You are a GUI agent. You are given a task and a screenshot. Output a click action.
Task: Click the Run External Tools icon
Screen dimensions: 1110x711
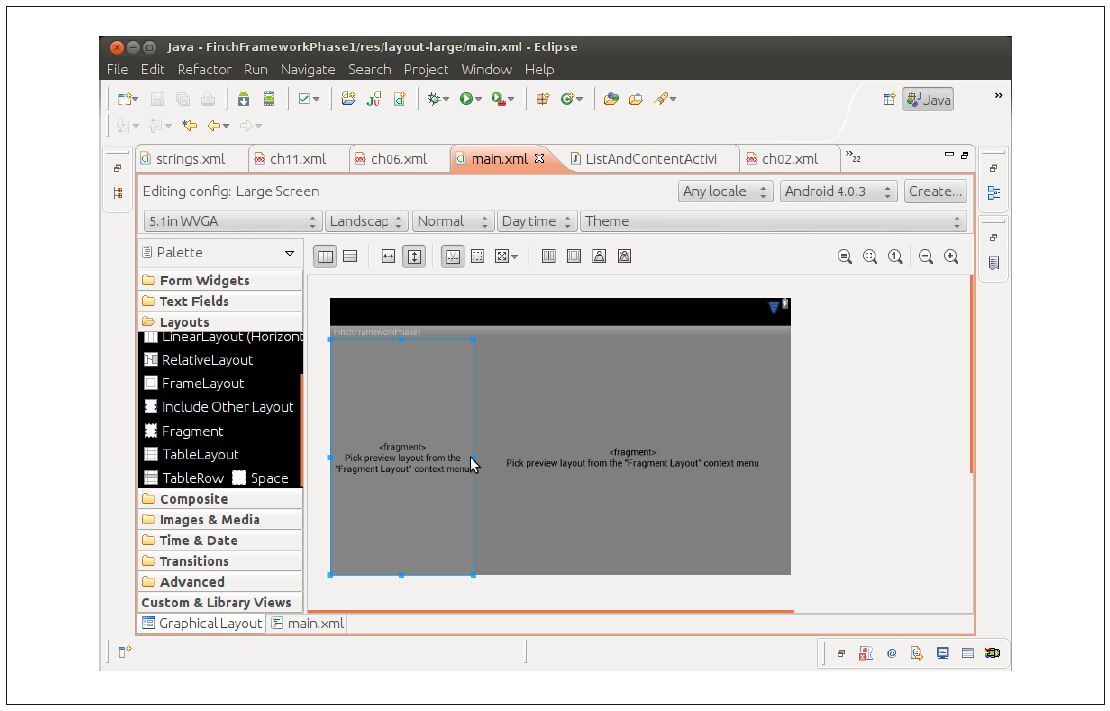498,99
